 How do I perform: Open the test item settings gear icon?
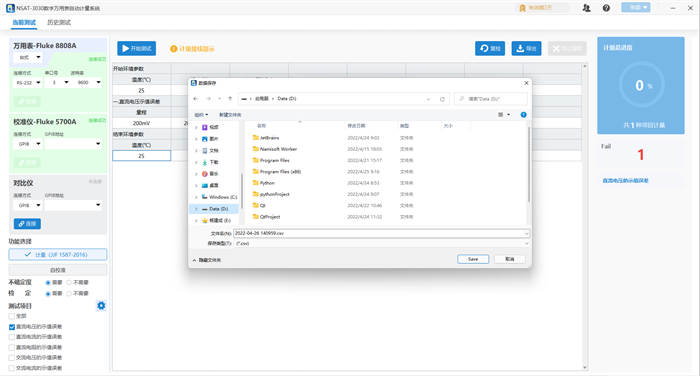point(101,305)
